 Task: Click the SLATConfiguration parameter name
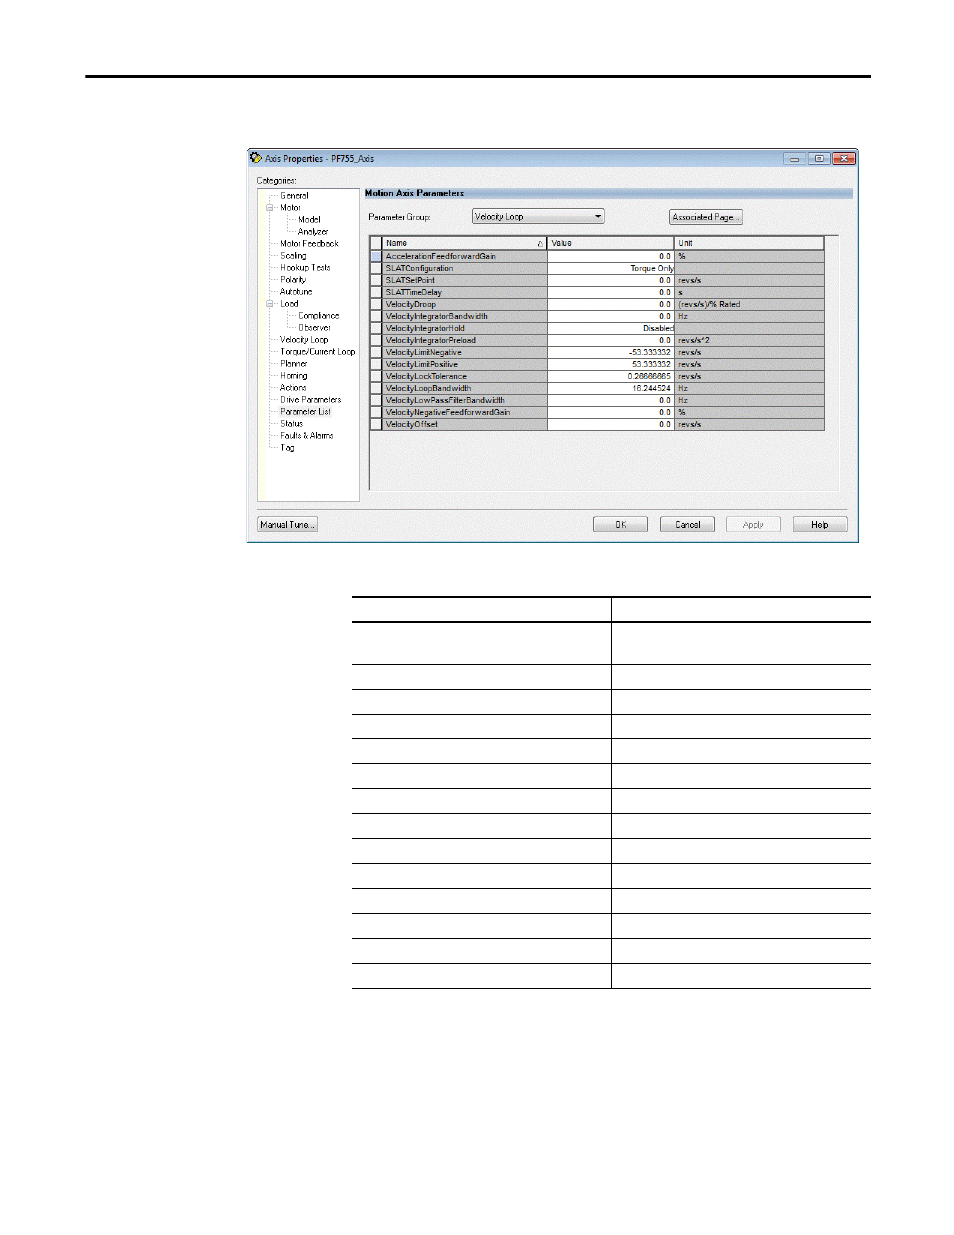click(419, 268)
